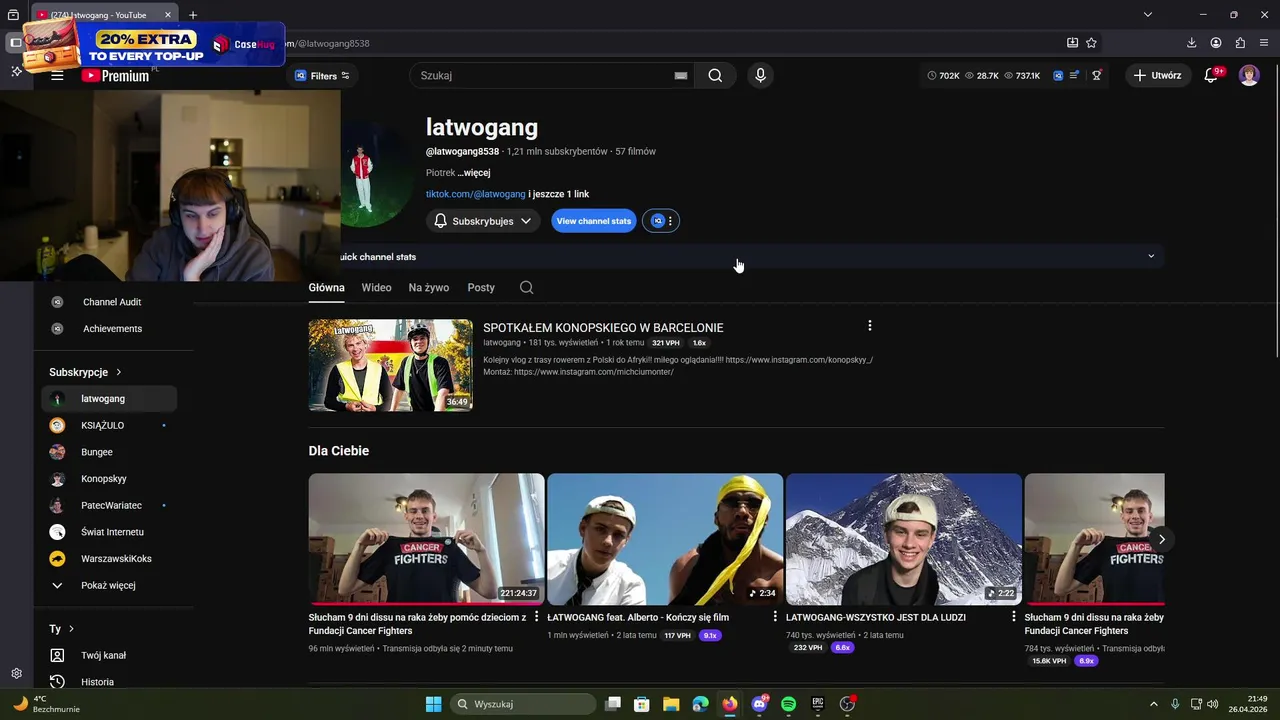1280x720 pixels.
Task: Show next Dla Ciebie videos arrow
Action: (1161, 539)
